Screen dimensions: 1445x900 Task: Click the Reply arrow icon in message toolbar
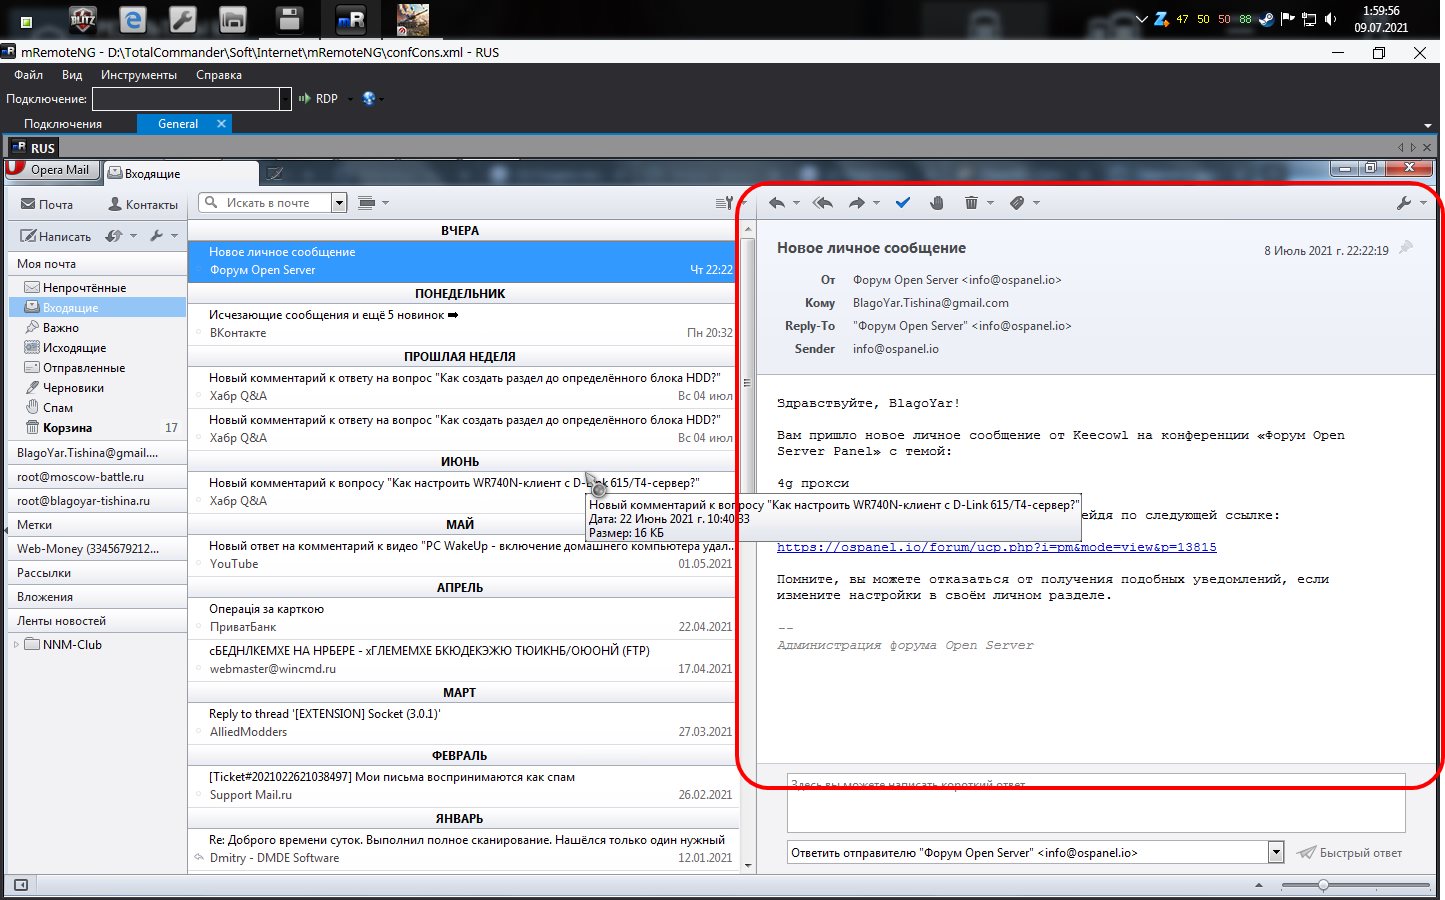776,203
